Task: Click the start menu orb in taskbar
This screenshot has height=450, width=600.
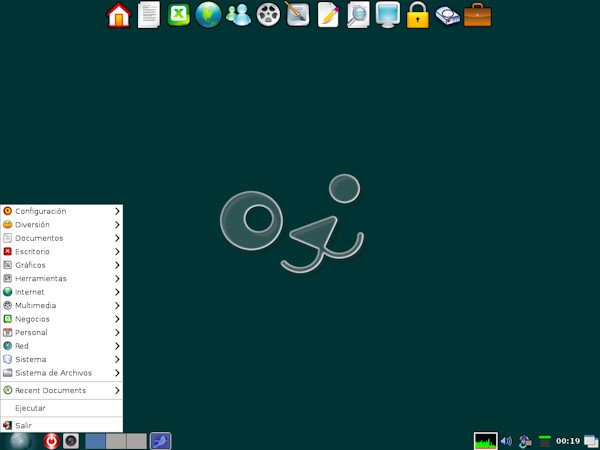Action: tap(20, 441)
